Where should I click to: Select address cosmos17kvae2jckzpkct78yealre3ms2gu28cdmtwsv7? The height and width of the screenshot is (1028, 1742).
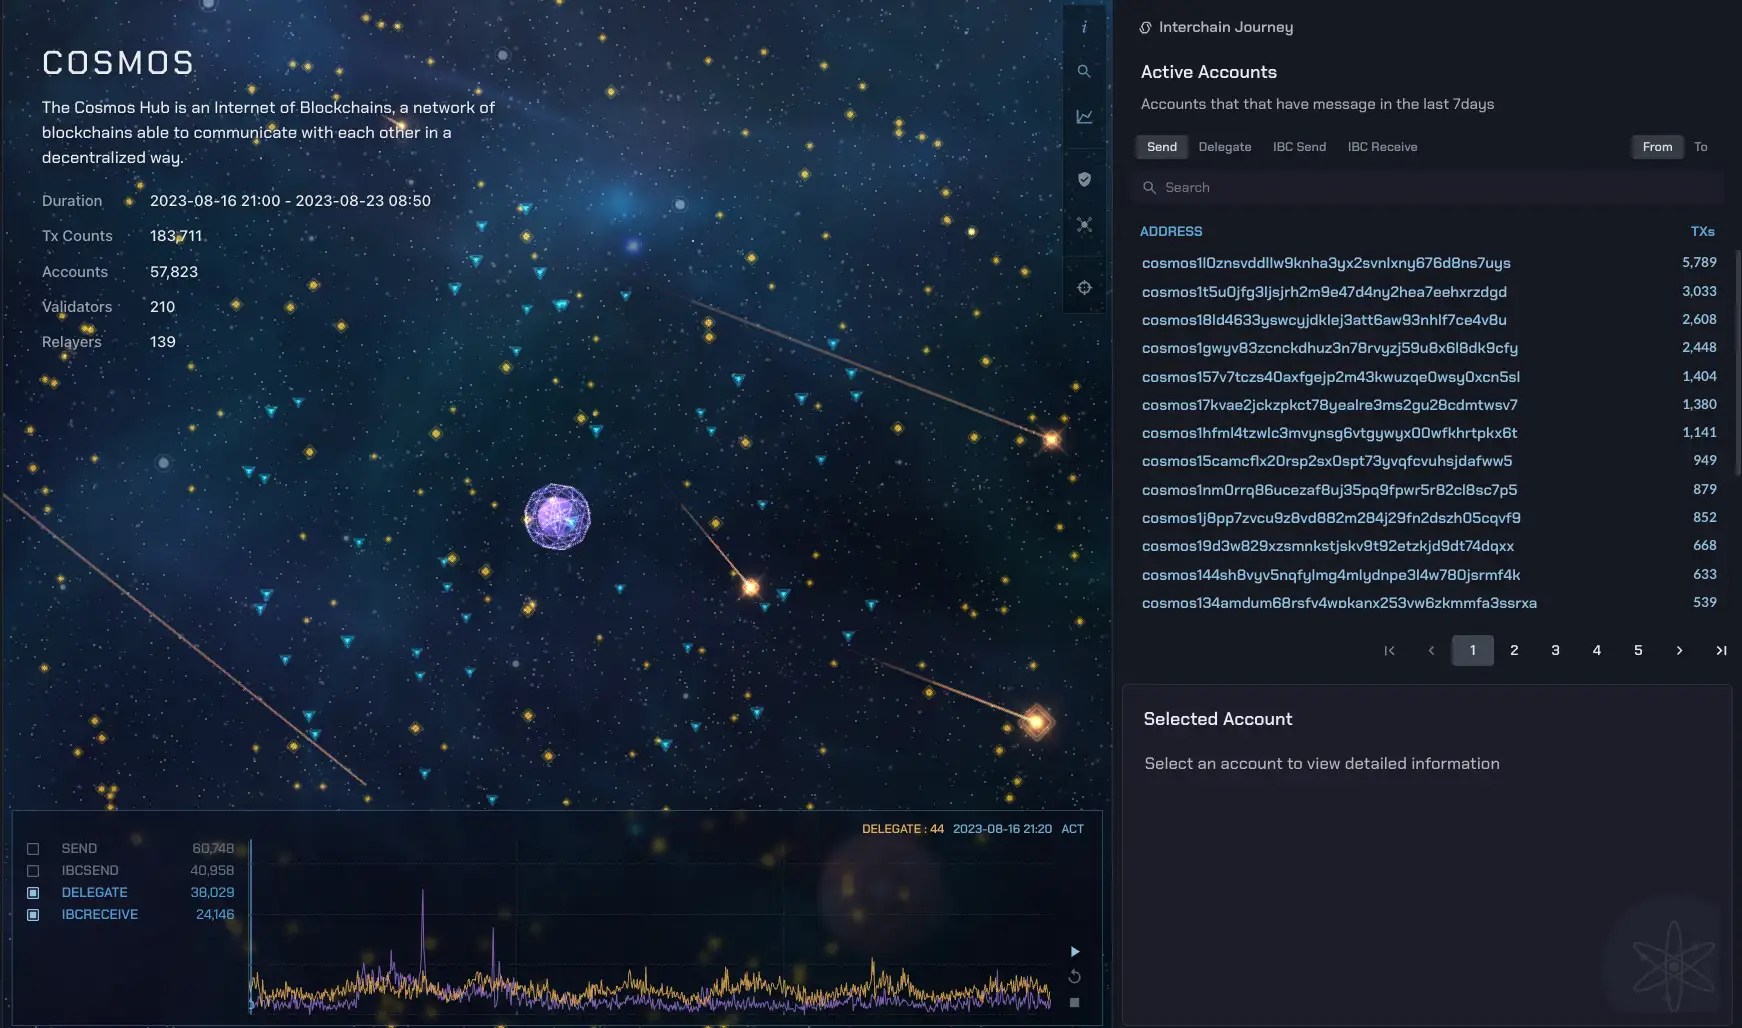(x=1330, y=405)
